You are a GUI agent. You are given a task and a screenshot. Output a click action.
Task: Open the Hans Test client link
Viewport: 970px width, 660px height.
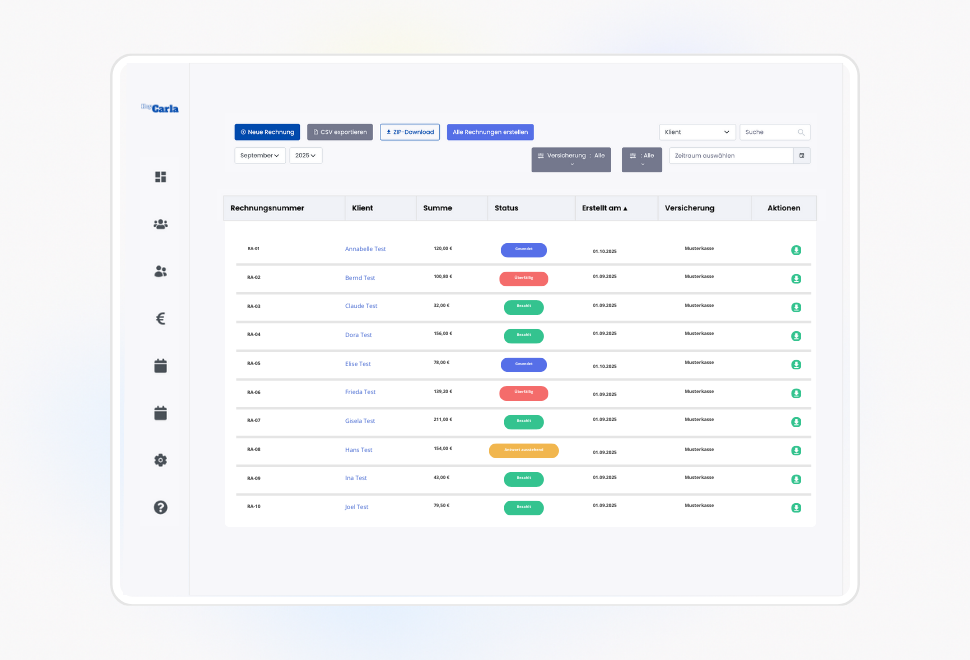pyautogui.click(x=359, y=450)
